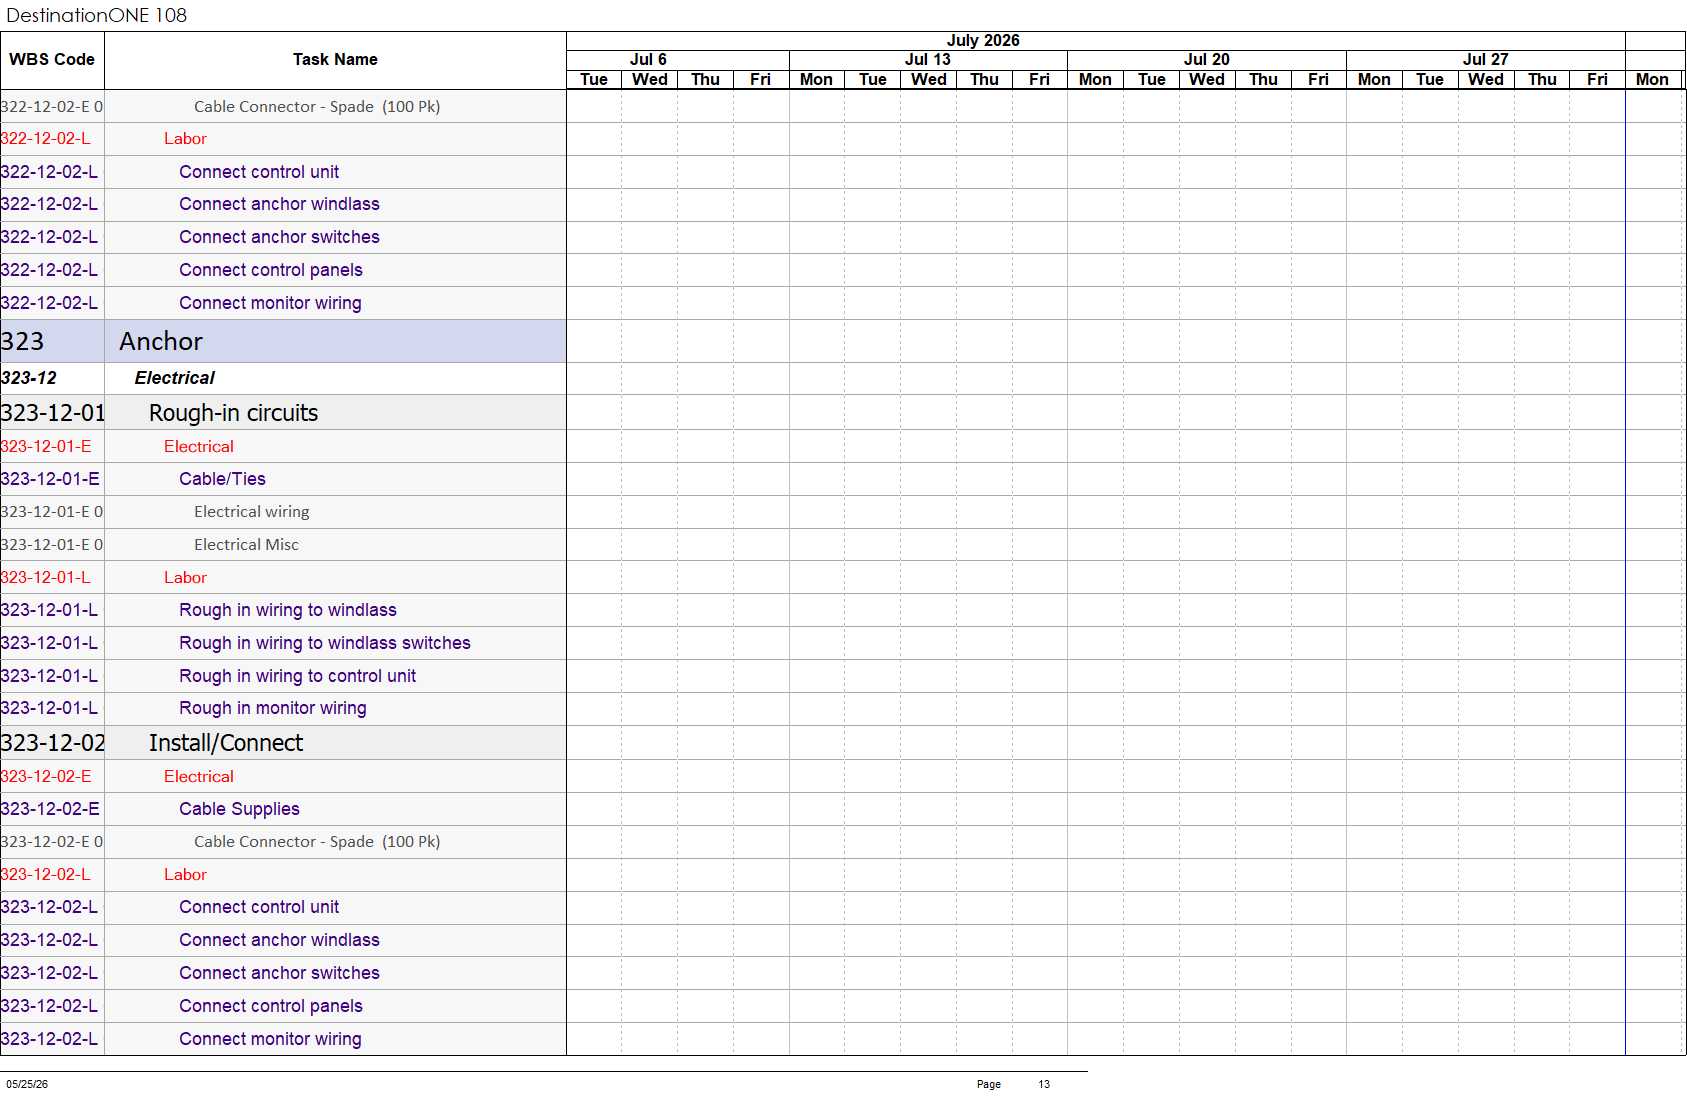Viewport: 1687px width, 1097px height.
Task: Select the 'Cable Supplies' task
Action: (x=239, y=809)
